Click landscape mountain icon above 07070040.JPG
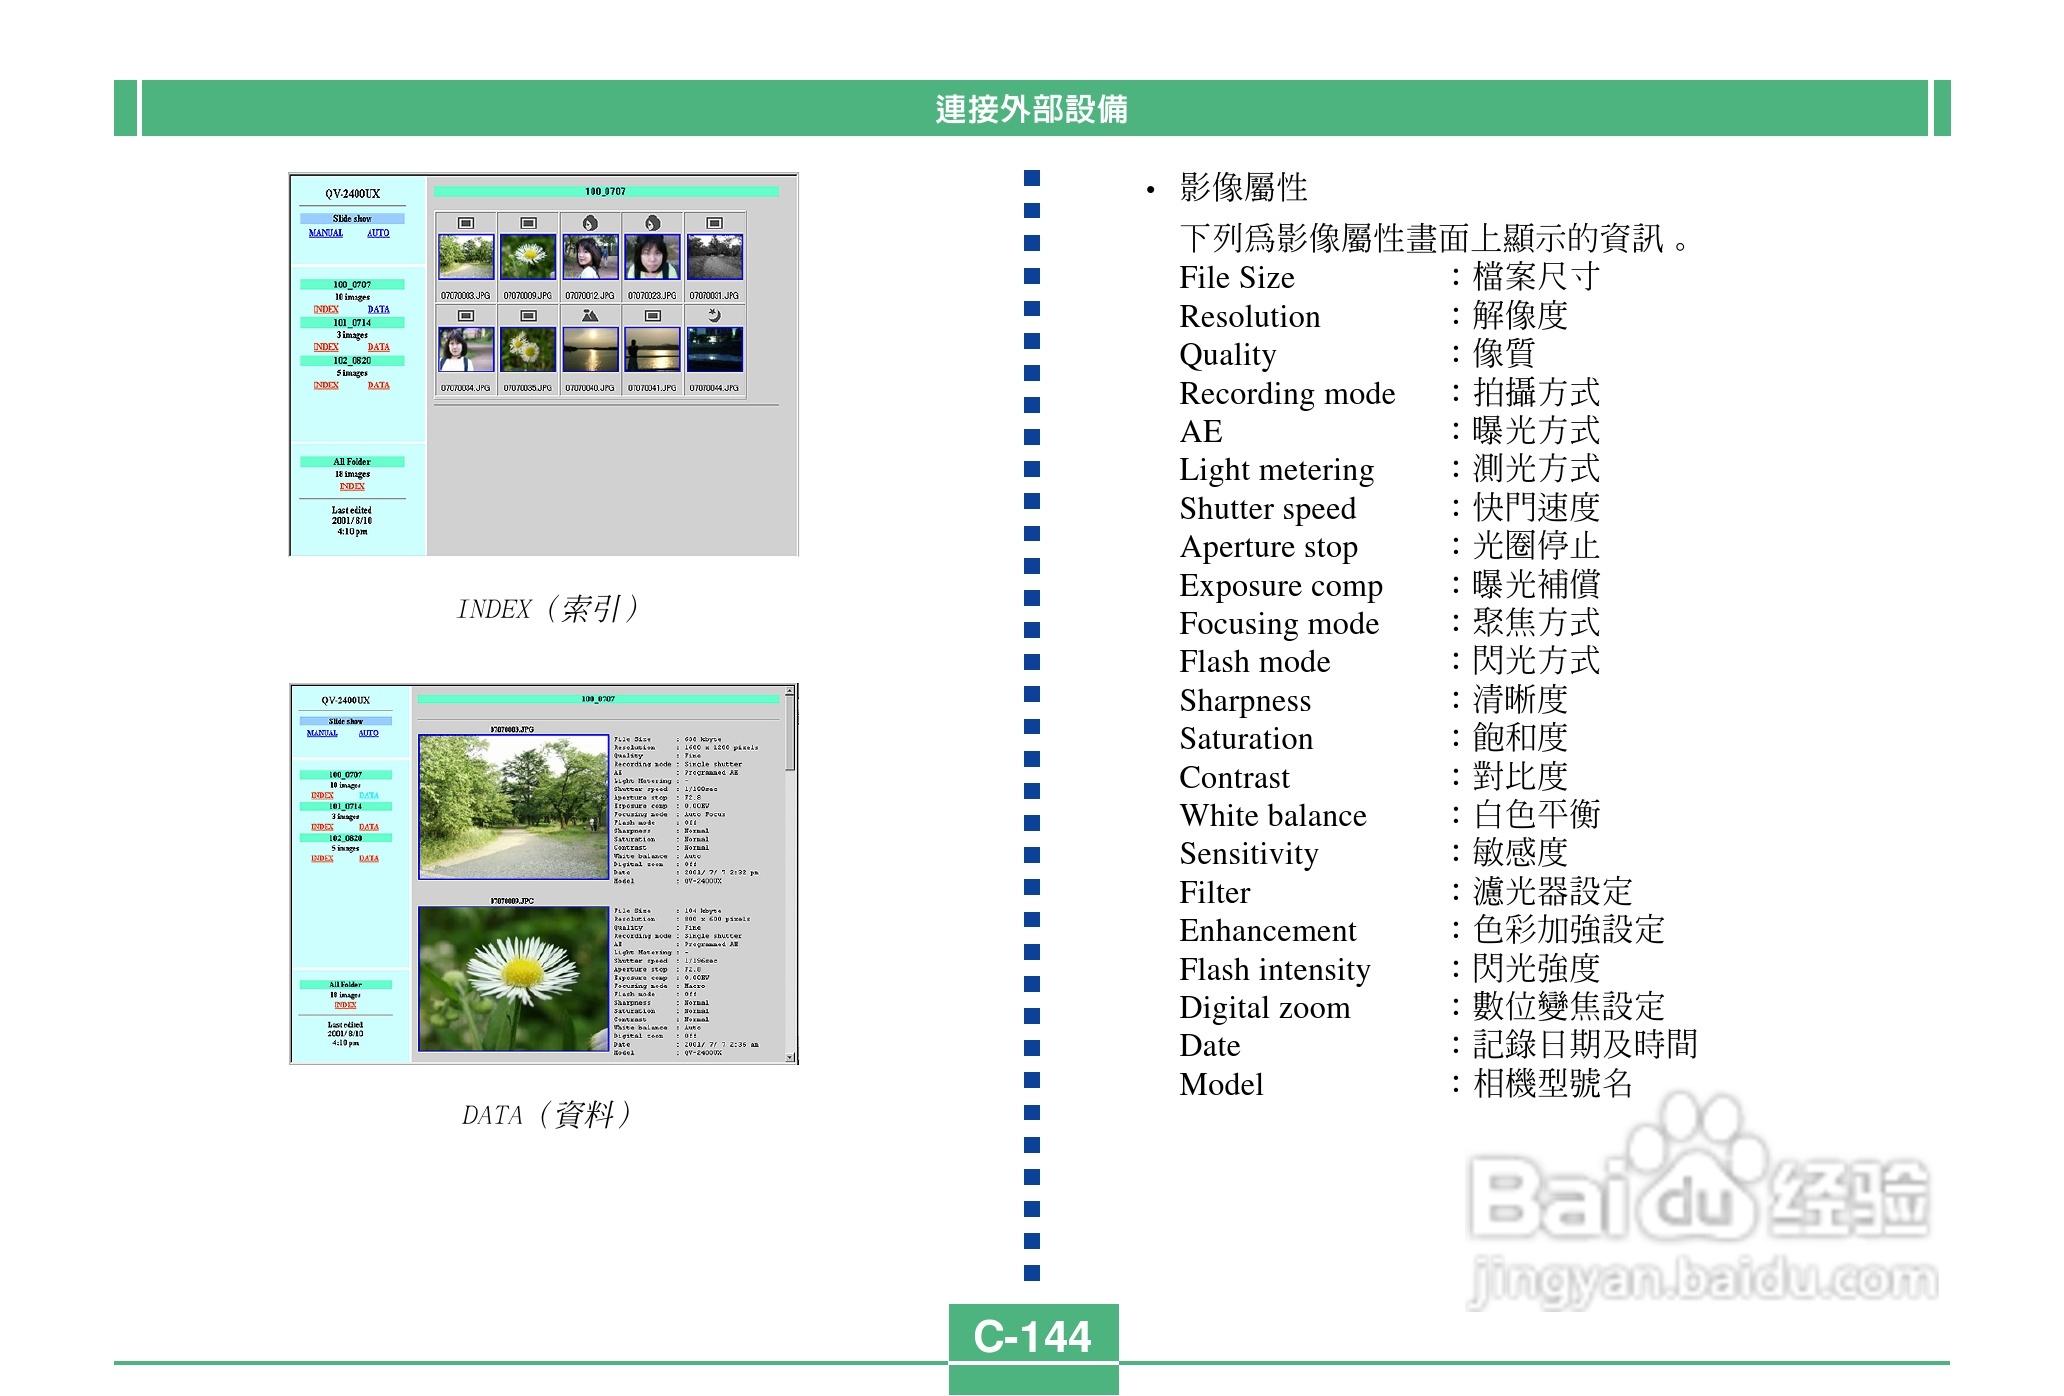Screen dimensions: 2064x1396 [x=590, y=315]
